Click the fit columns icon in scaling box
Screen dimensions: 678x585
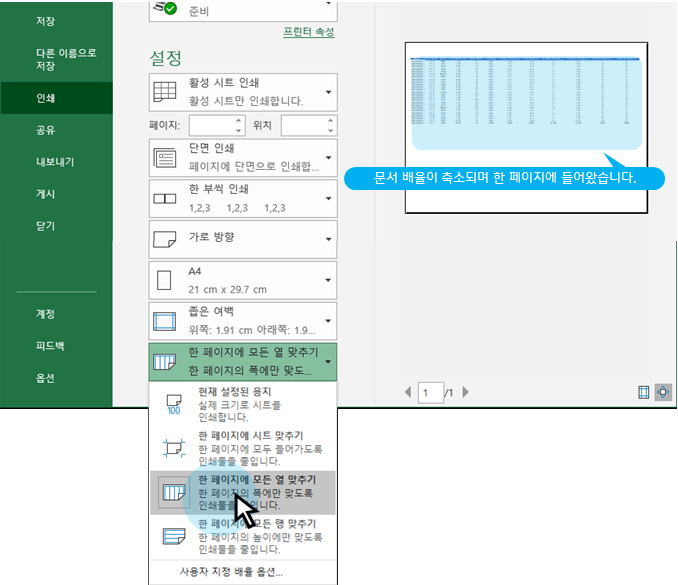[165, 362]
